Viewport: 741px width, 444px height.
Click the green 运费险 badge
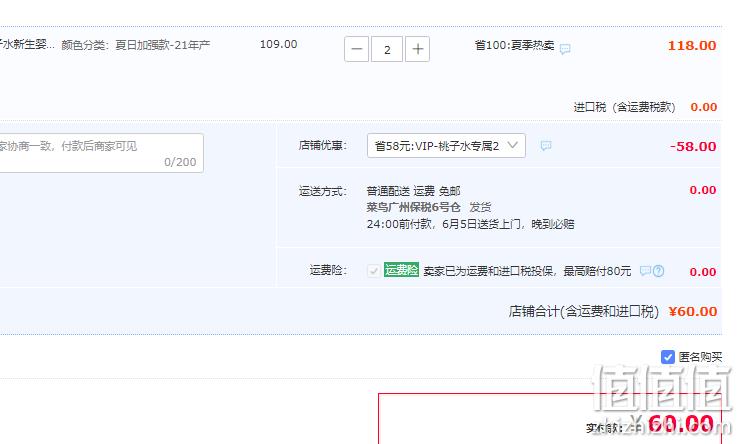point(401,270)
